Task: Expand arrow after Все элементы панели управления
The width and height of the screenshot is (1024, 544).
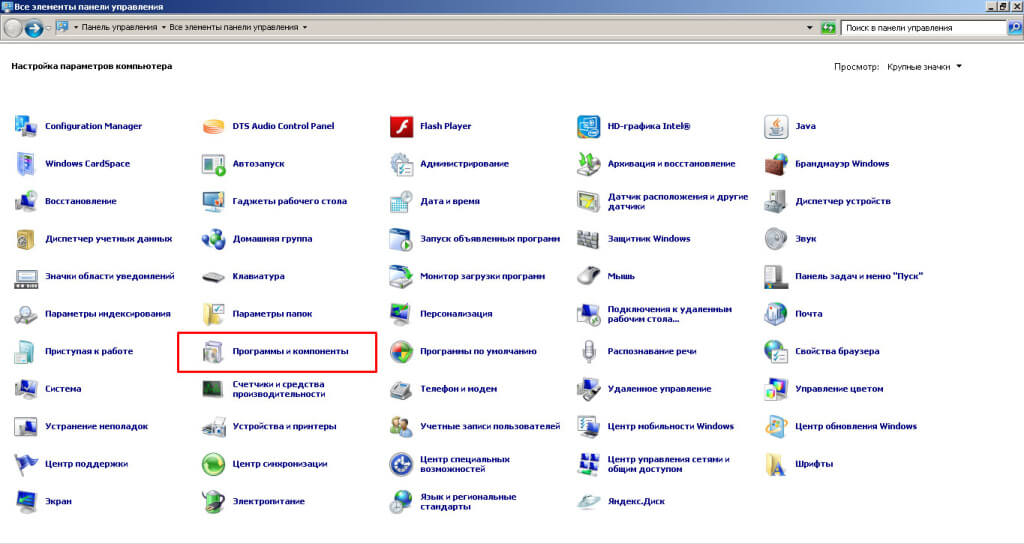Action: tap(304, 27)
